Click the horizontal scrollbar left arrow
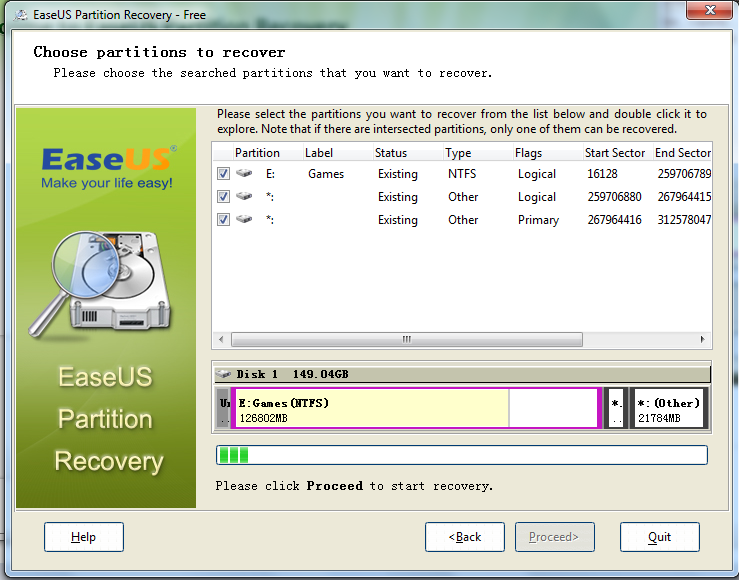Screen dimensions: 739x580 pyautogui.click(x=222, y=339)
